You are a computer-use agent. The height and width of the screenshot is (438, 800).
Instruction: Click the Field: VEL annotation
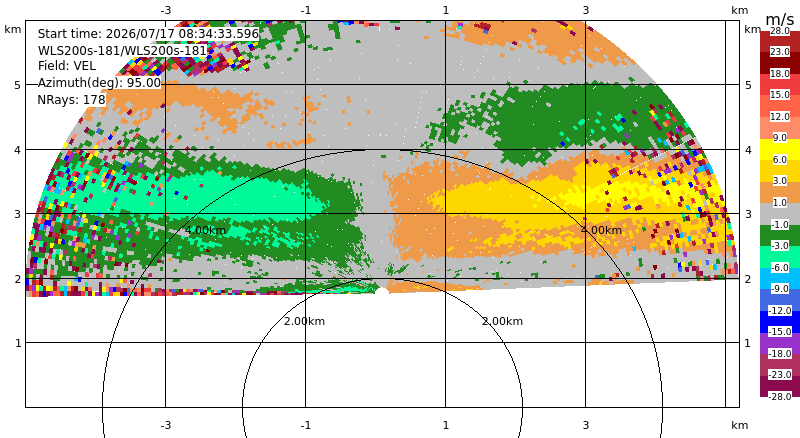[67, 66]
